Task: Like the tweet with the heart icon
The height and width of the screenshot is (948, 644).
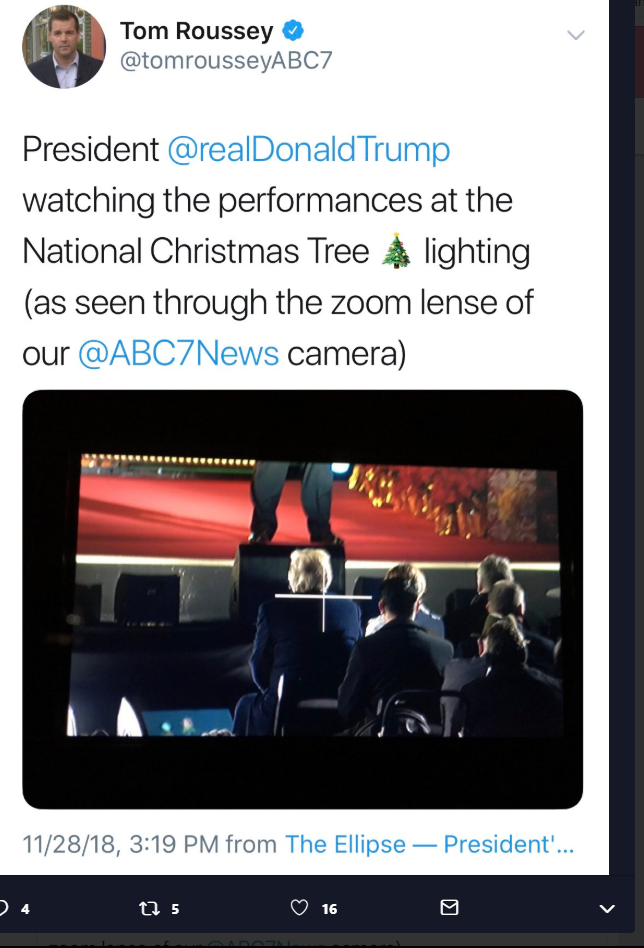Action: point(299,908)
